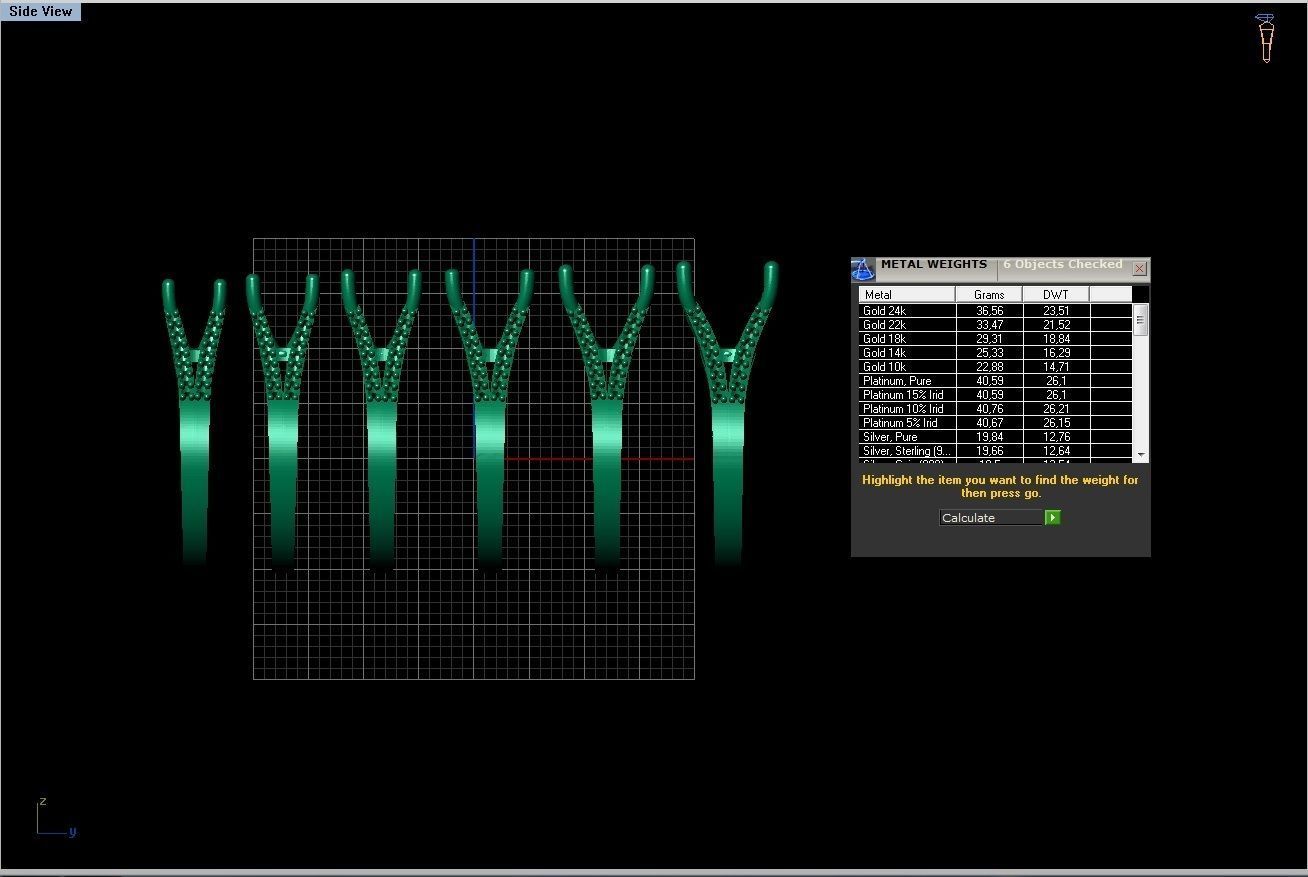
Task: Click the 19,84 grams value
Action: tap(990, 437)
